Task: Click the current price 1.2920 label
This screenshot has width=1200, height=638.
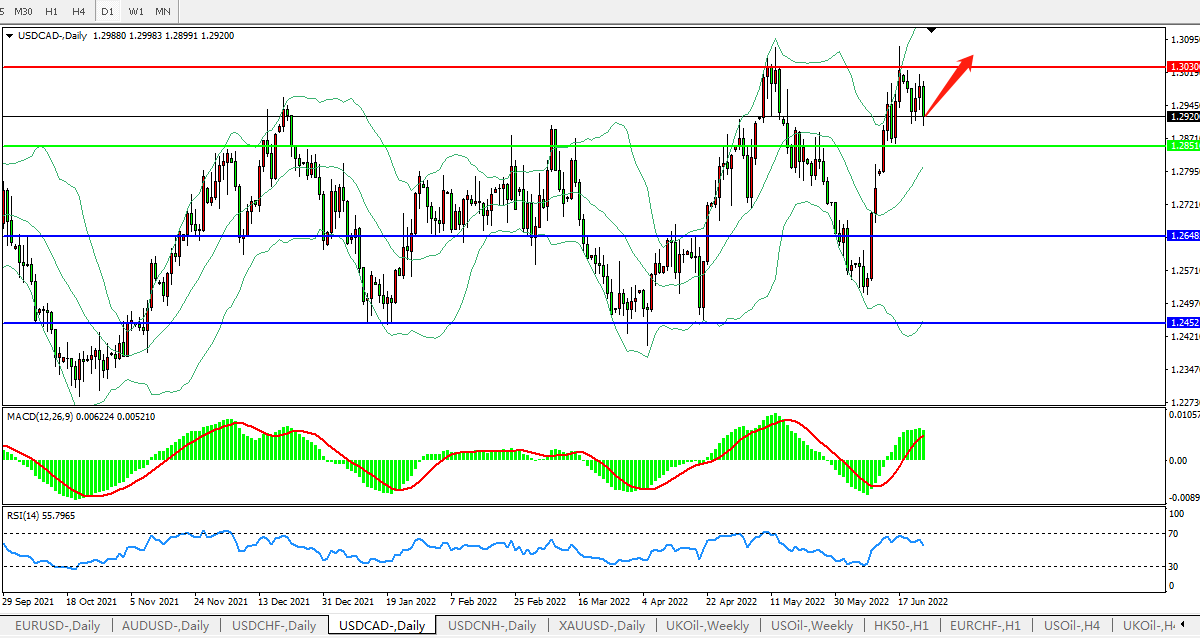Action: point(1183,116)
